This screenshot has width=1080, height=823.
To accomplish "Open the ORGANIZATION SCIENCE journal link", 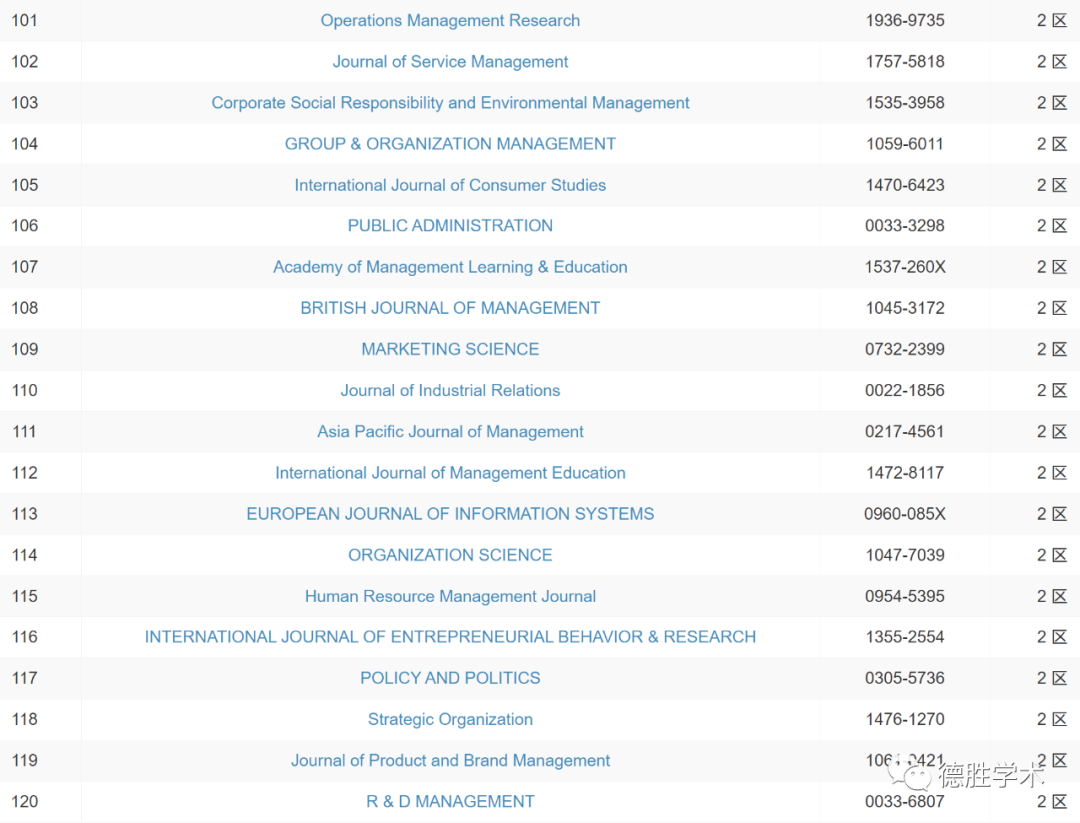I will pos(450,555).
